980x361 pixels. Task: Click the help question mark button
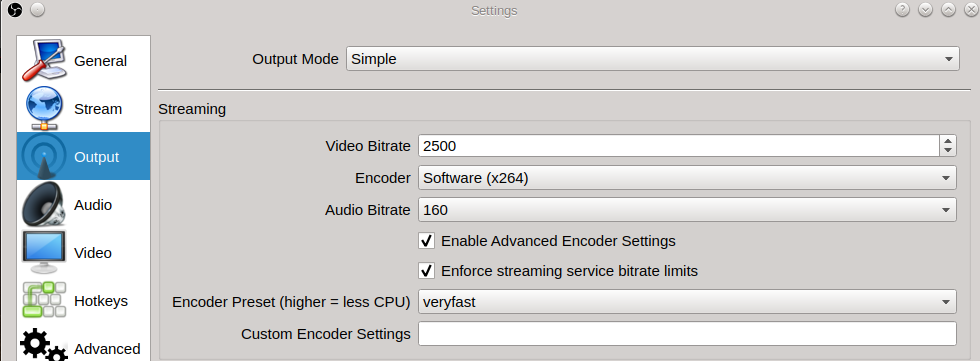pos(902,10)
